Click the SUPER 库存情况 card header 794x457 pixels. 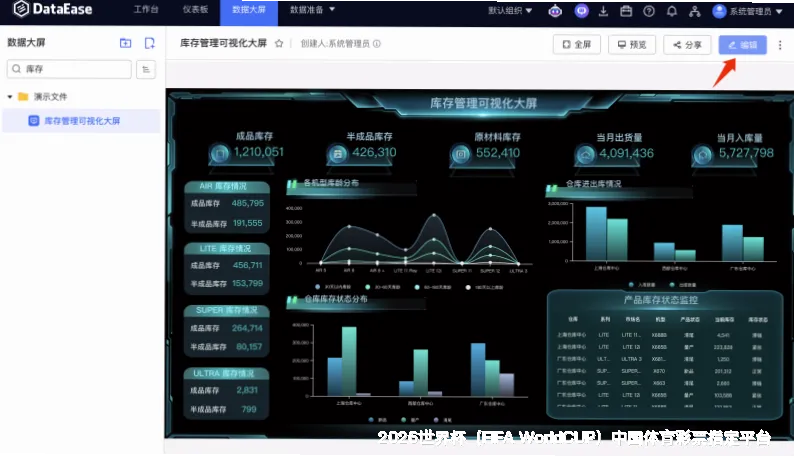(226, 310)
